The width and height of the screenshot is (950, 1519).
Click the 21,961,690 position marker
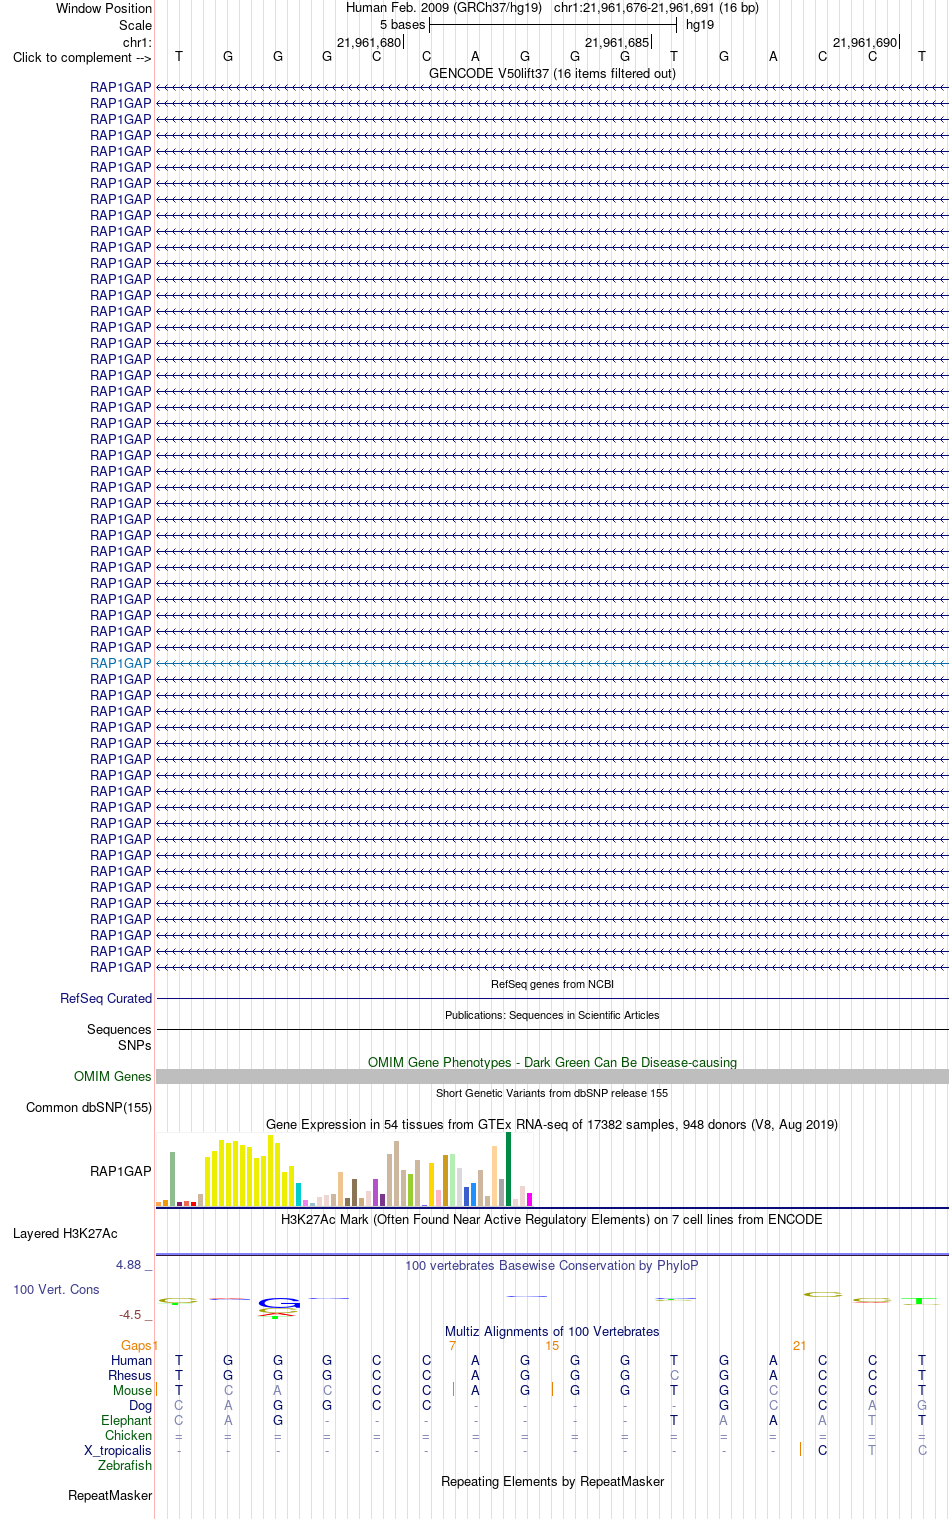tap(865, 42)
